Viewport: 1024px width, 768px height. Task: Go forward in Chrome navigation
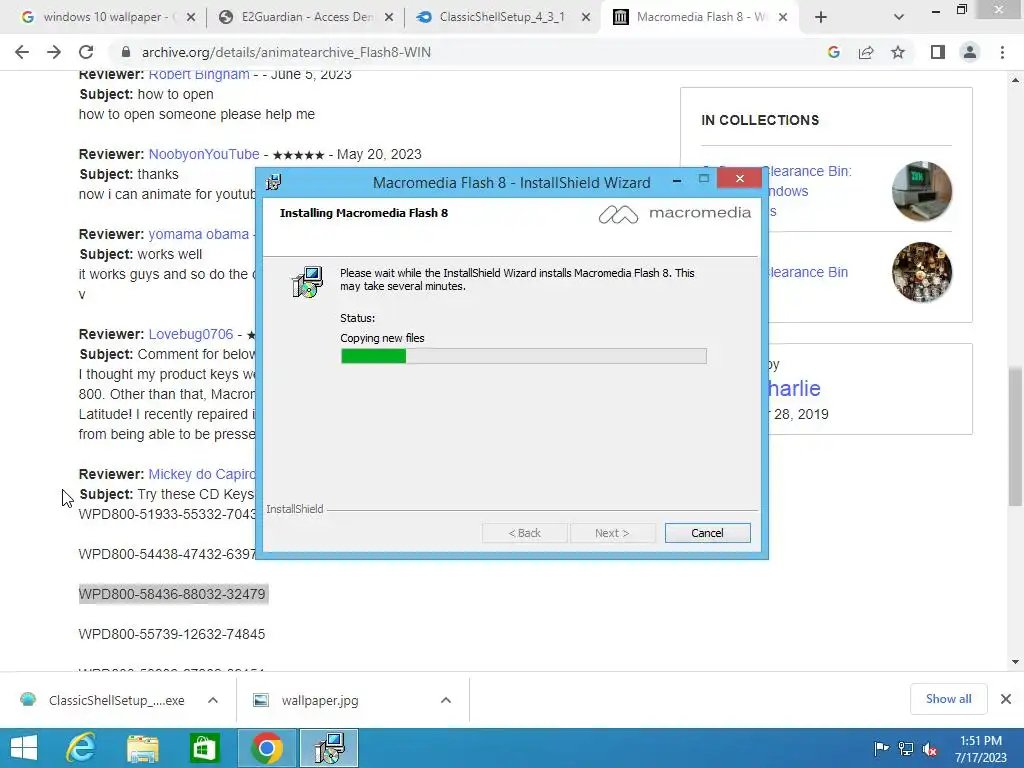tap(54, 52)
